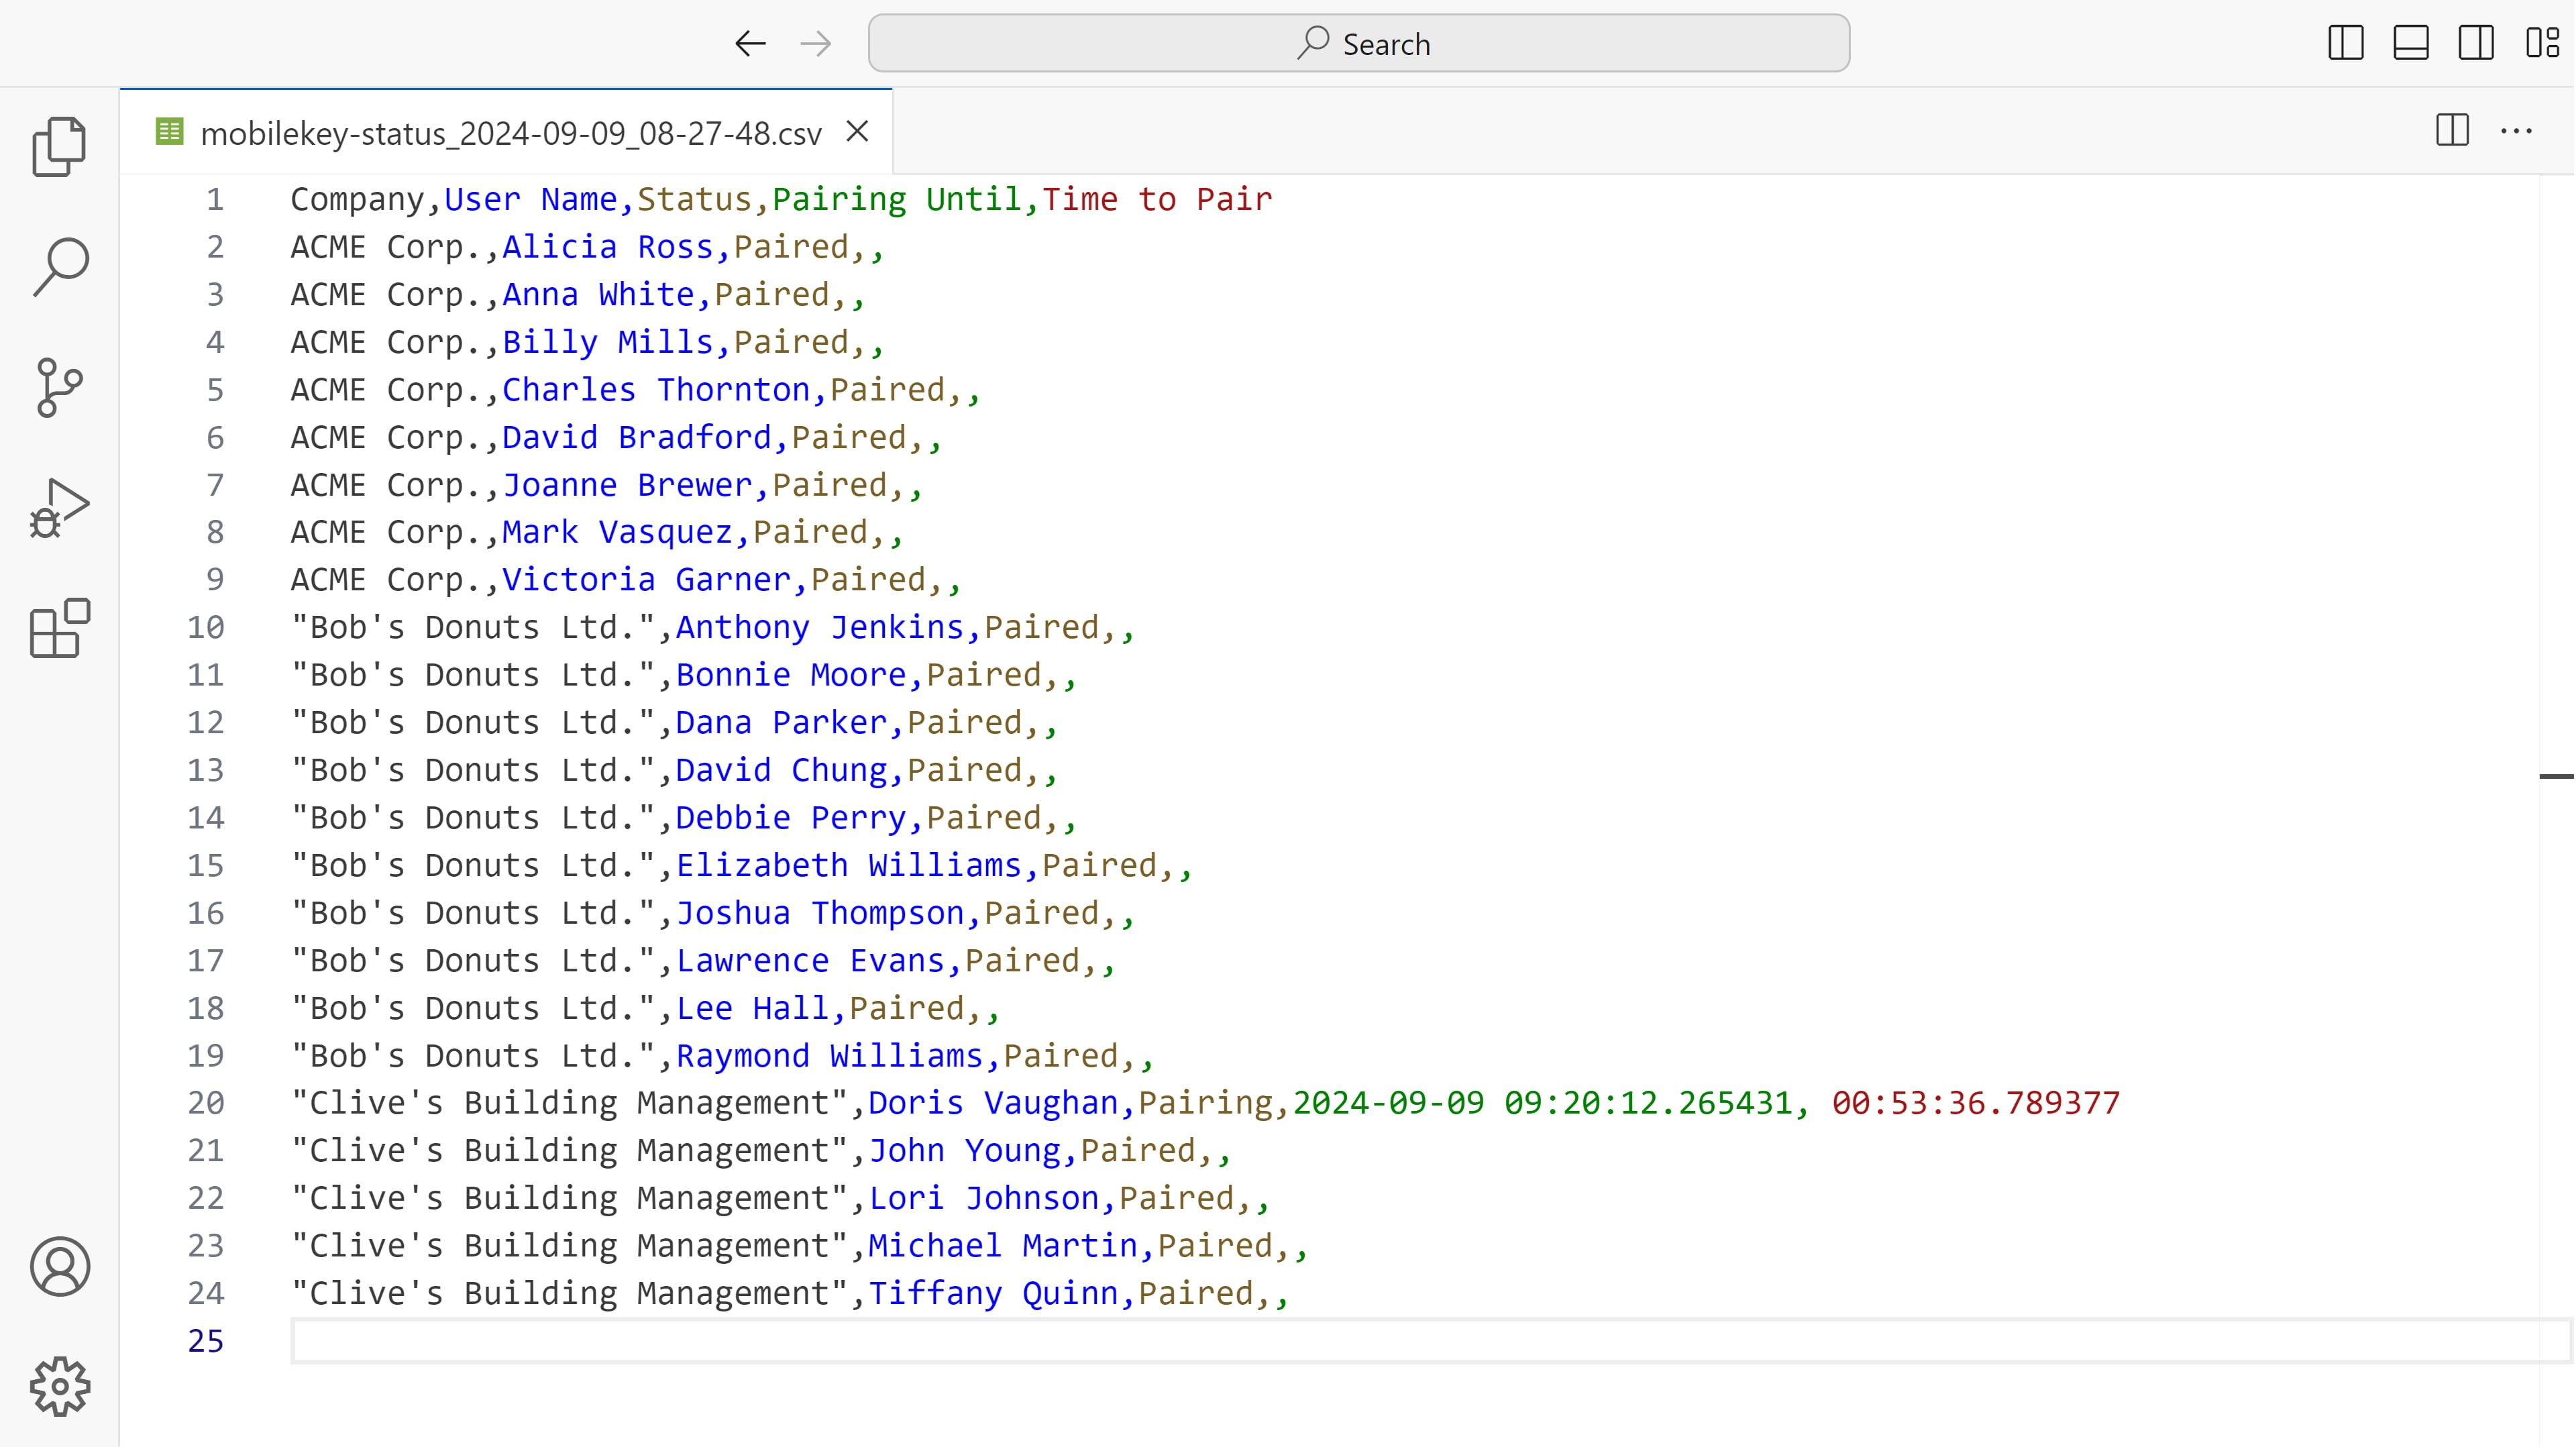The width and height of the screenshot is (2576, 1449).
Task: Place cursor on empty line 25
Action: pos(1430,1341)
